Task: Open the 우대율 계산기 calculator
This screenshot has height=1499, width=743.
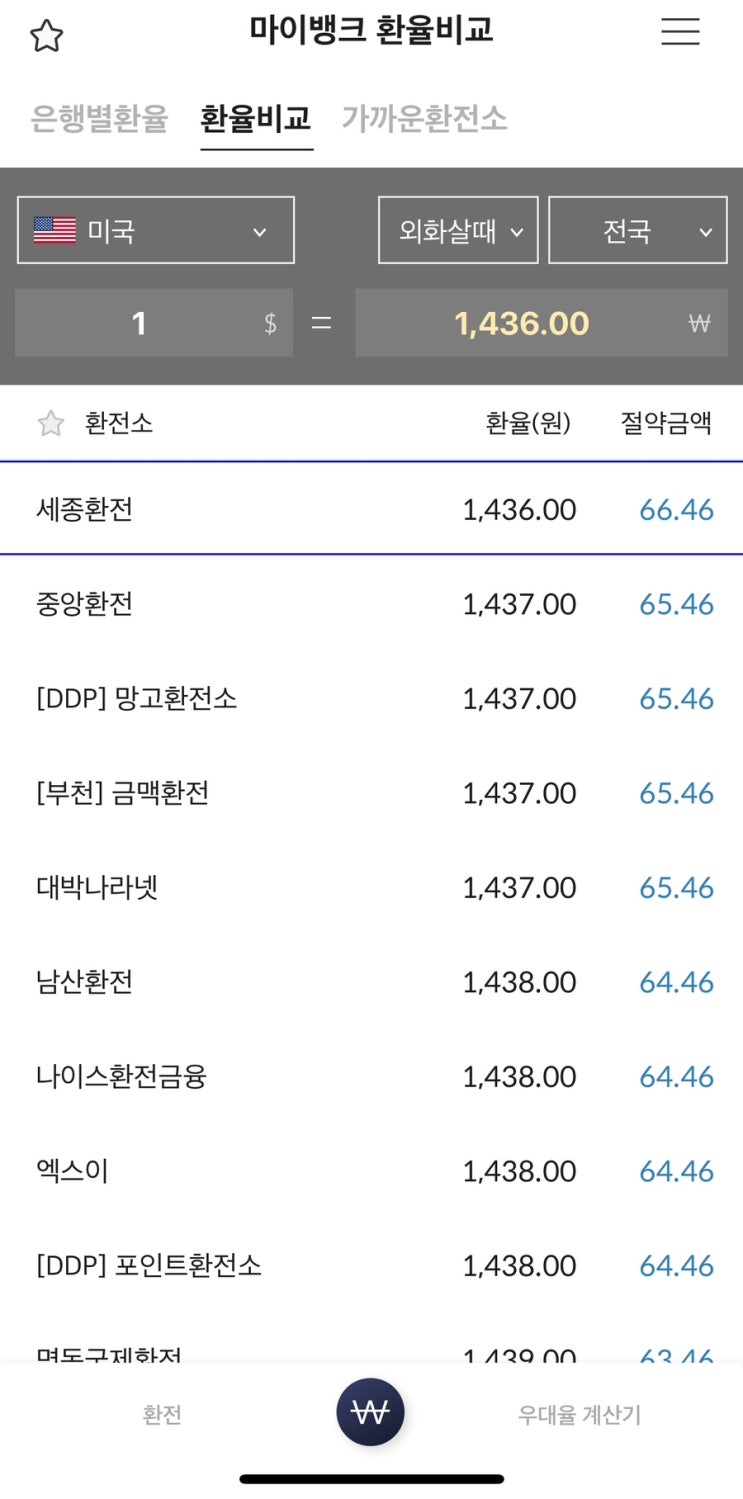Action: tap(579, 1415)
